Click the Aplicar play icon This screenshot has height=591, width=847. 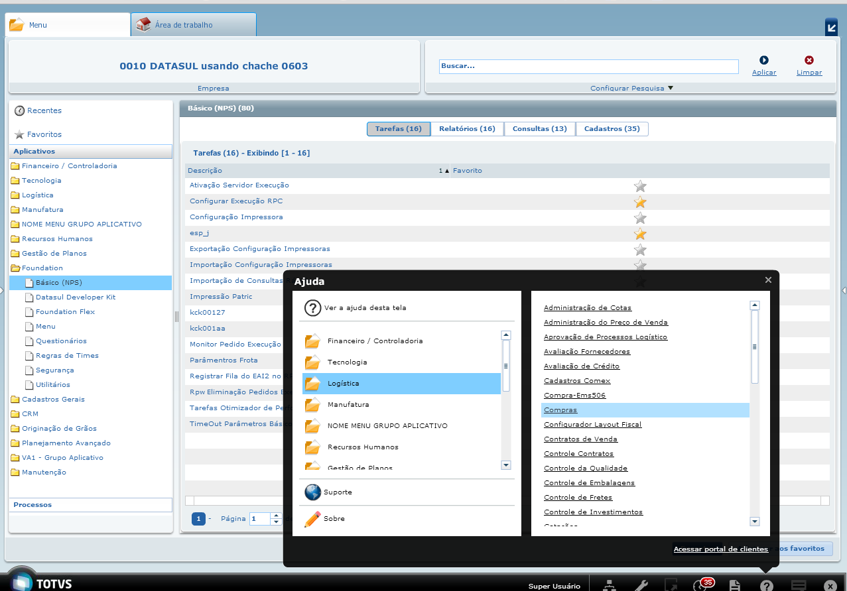764,60
